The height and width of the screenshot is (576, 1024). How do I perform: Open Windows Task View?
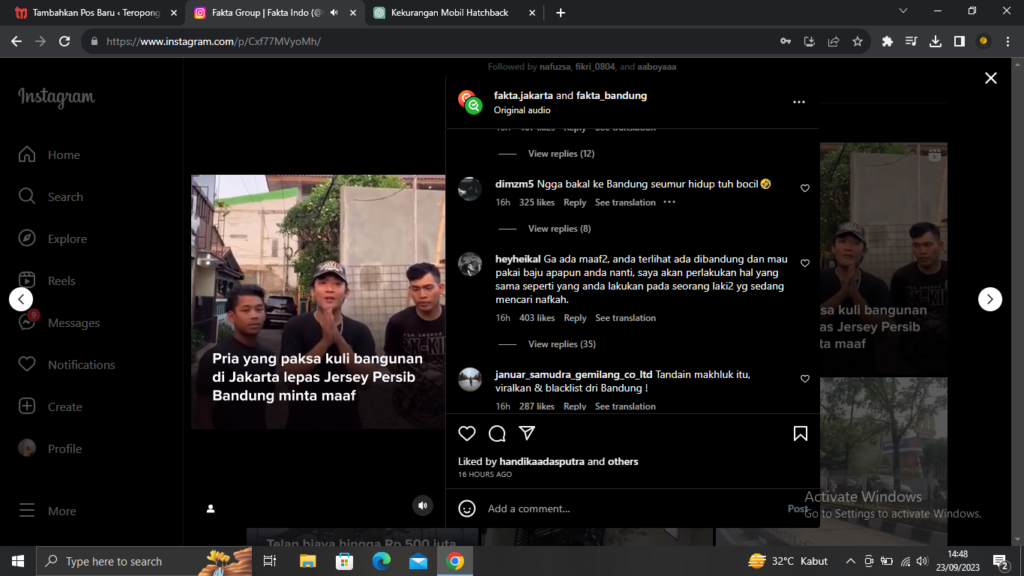pyautogui.click(x=269, y=561)
